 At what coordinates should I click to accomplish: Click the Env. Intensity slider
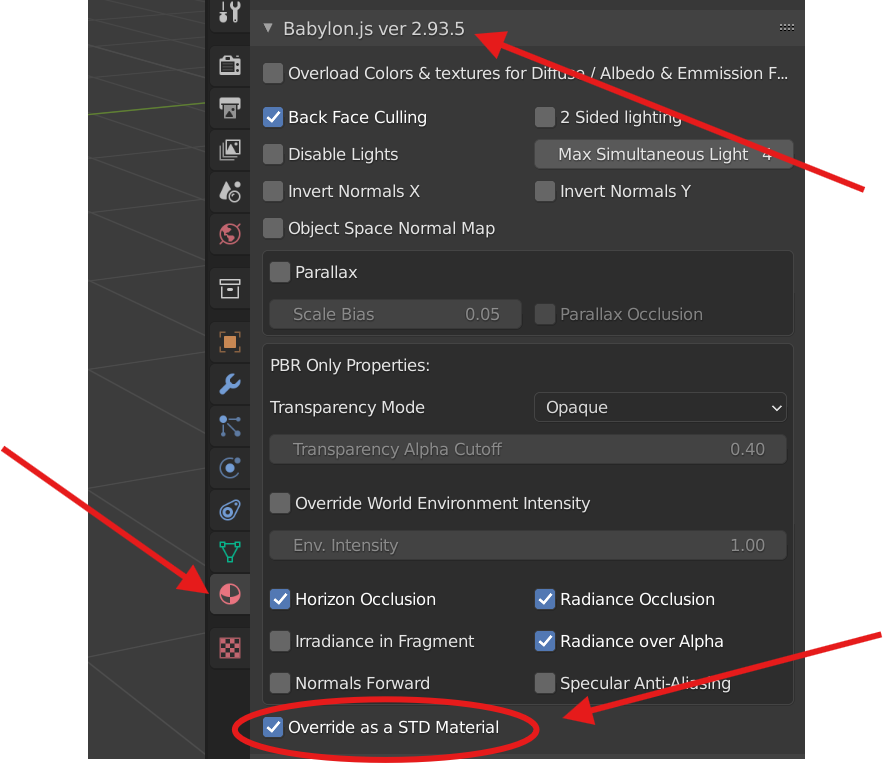click(528, 545)
